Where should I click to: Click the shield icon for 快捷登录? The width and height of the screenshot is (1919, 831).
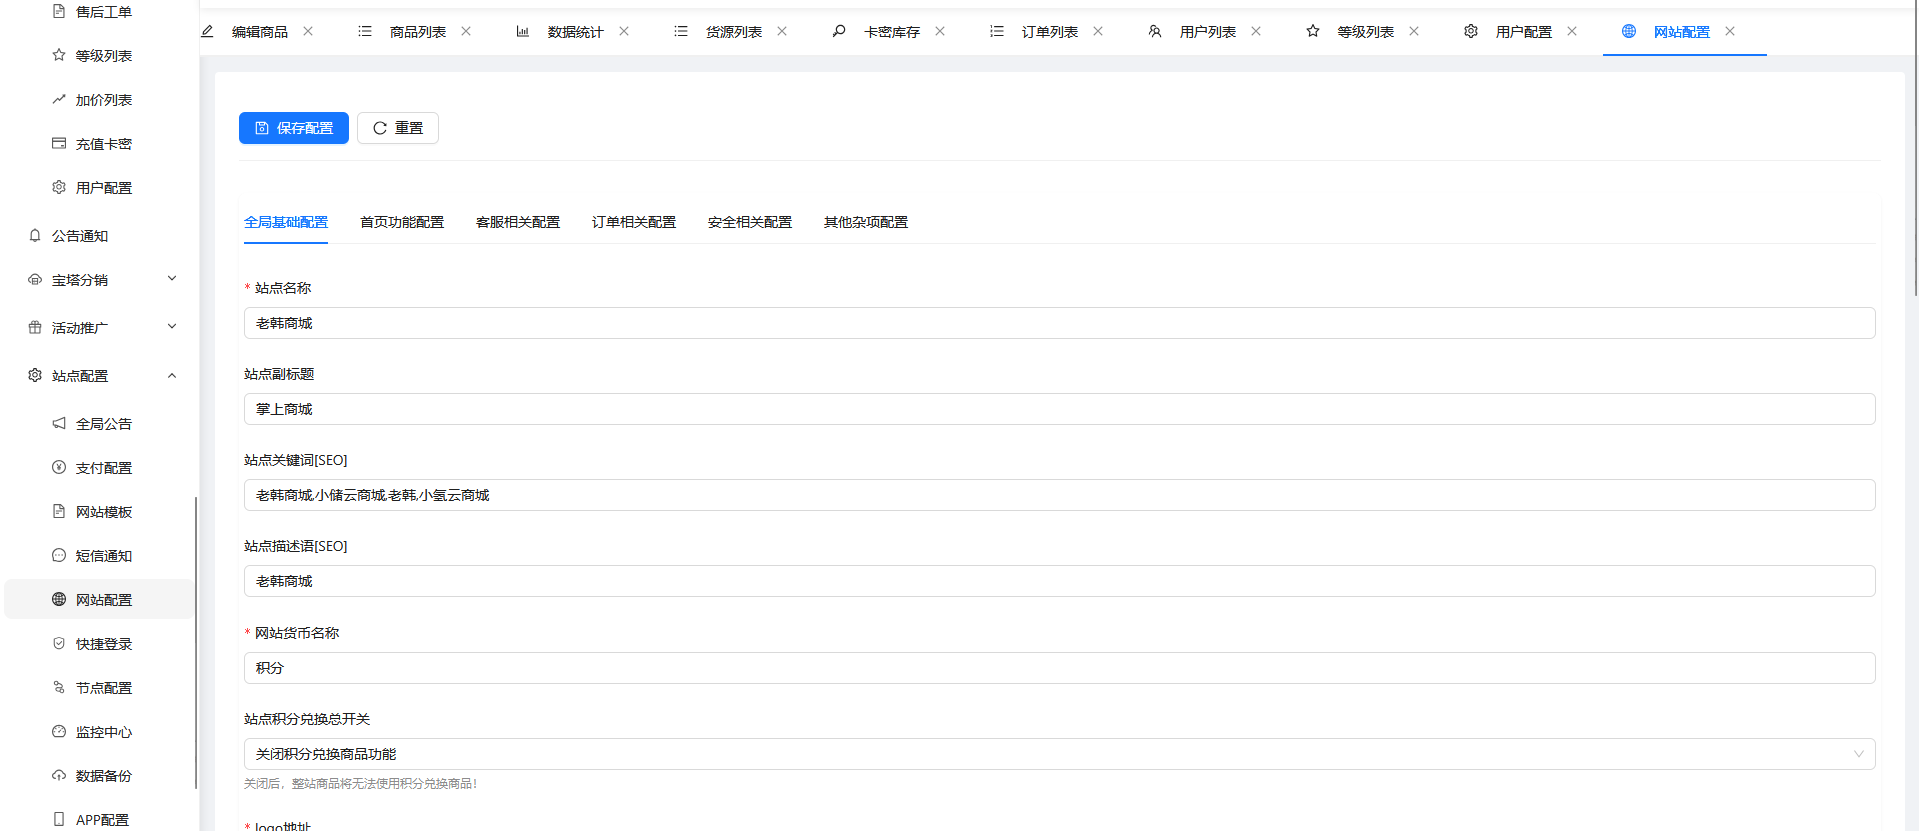pyautogui.click(x=59, y=644)
